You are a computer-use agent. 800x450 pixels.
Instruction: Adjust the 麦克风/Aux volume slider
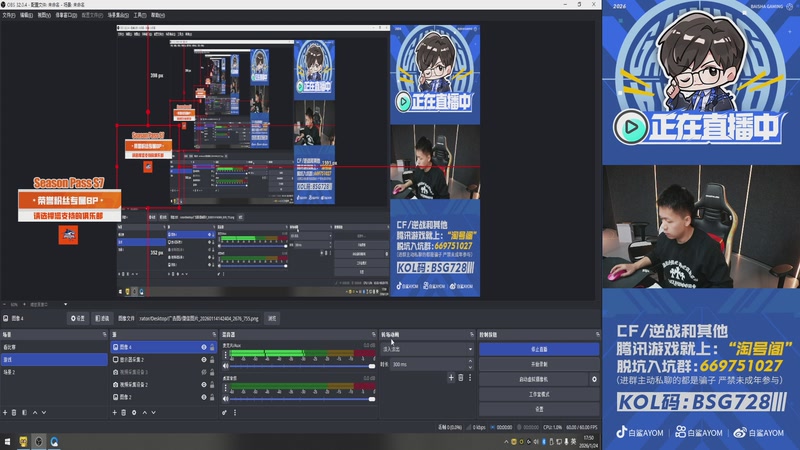302,366
